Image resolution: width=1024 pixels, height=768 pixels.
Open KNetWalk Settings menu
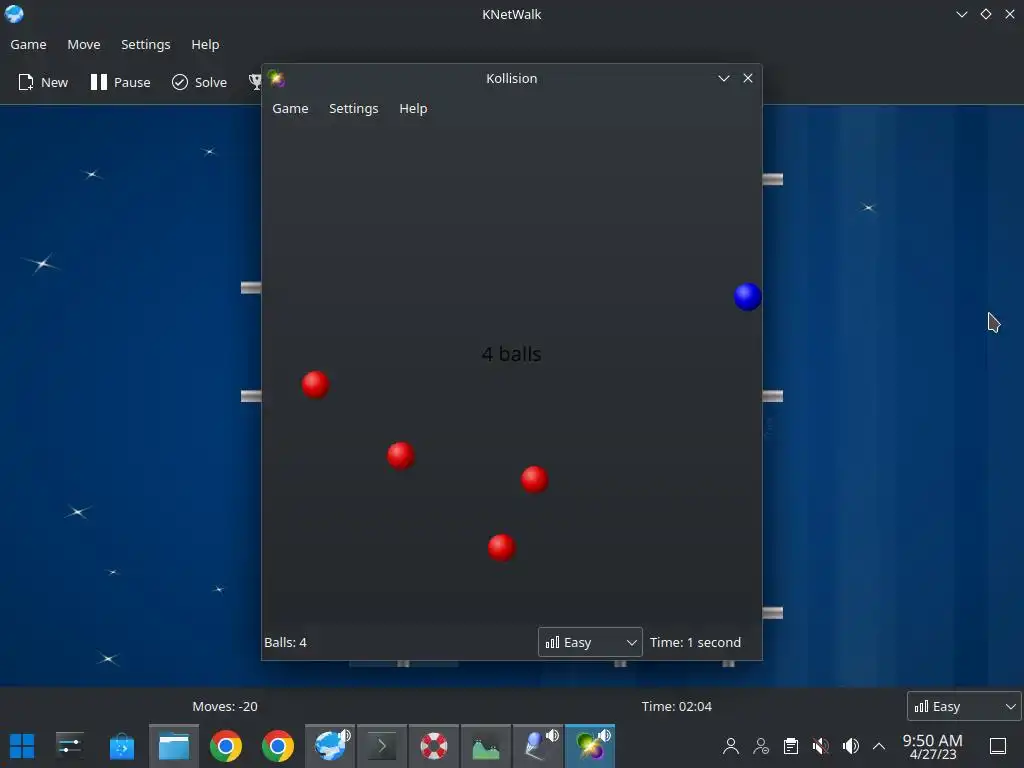click(x=146, y=44)
